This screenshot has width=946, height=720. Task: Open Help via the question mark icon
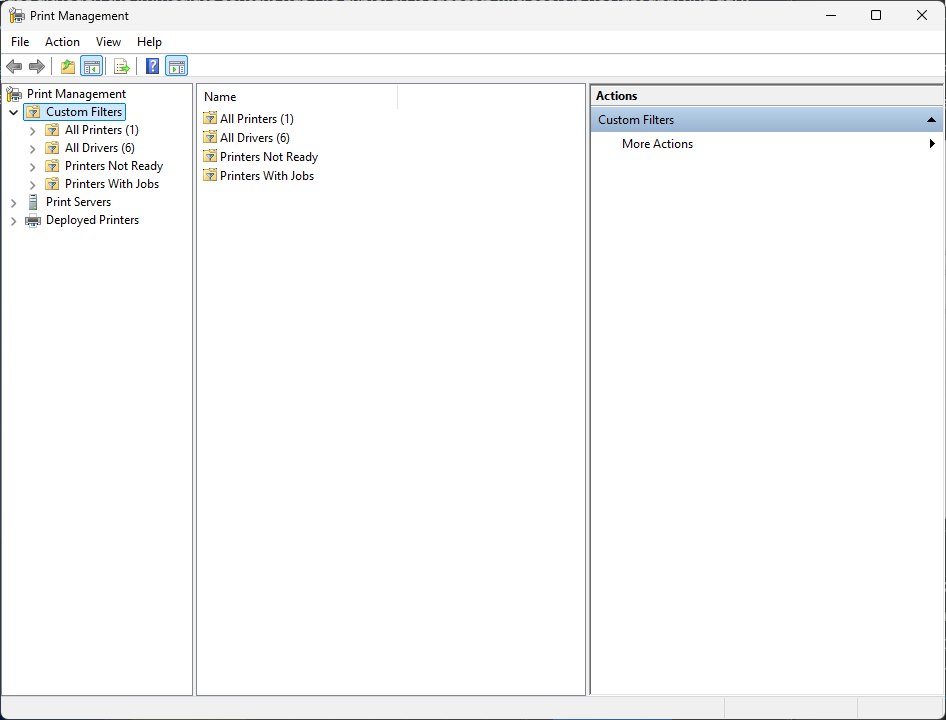click(x=153, y=66)
